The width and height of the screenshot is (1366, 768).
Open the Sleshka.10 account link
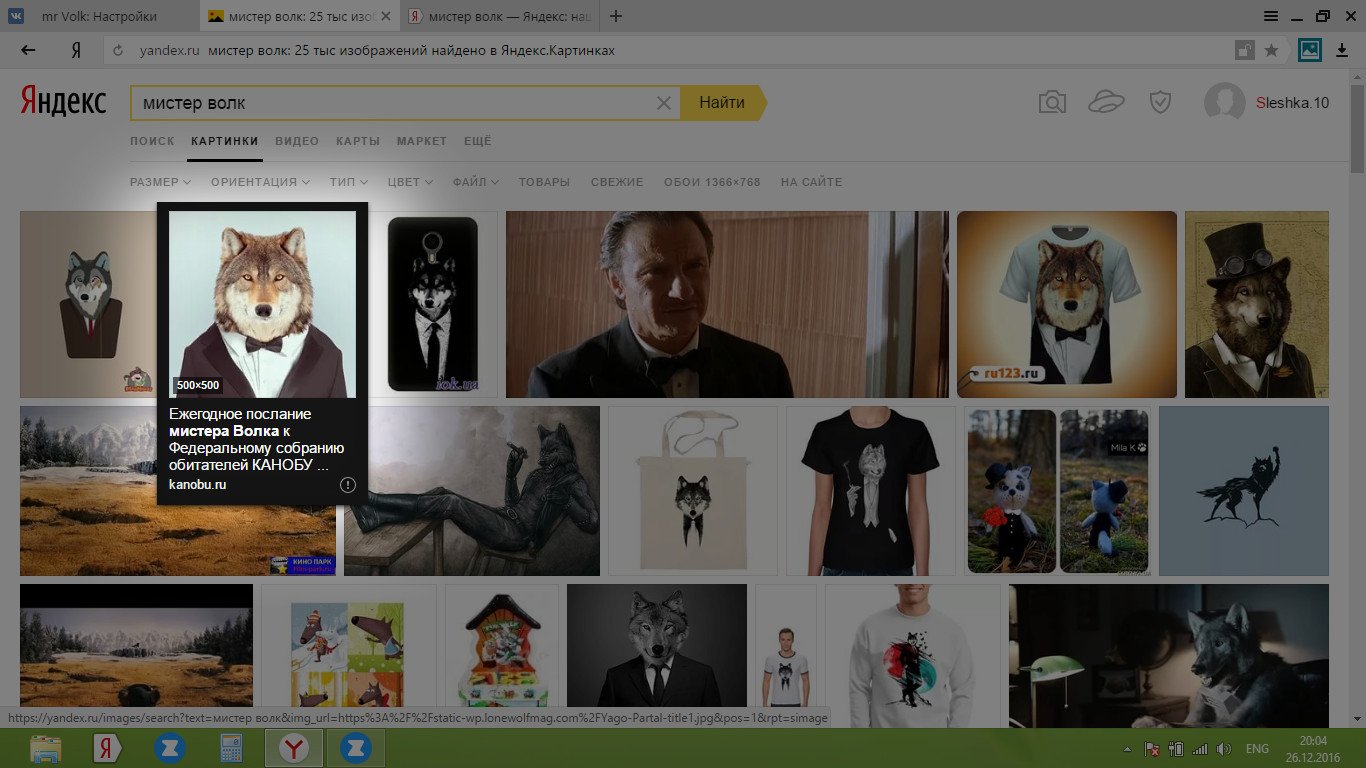tap(1292, 102)
